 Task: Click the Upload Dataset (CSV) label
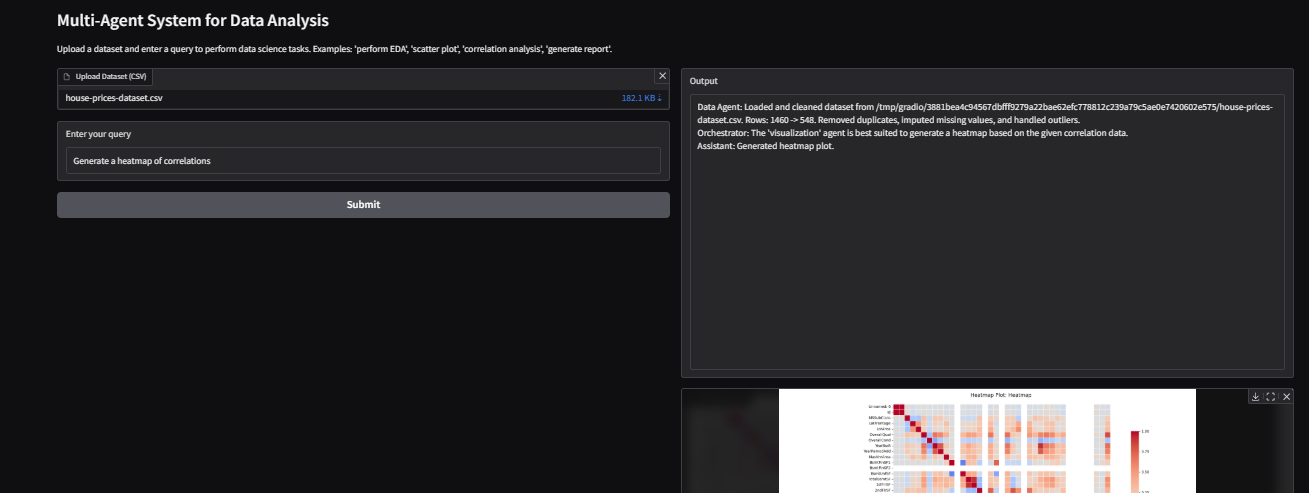tap(110, 77)
